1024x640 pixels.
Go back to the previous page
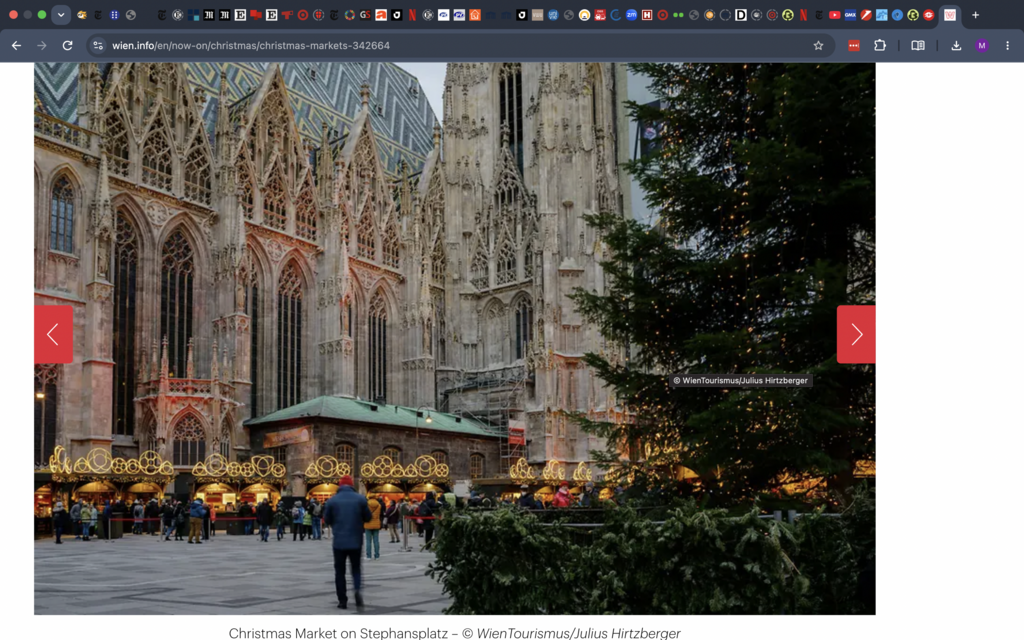[16, 46]
